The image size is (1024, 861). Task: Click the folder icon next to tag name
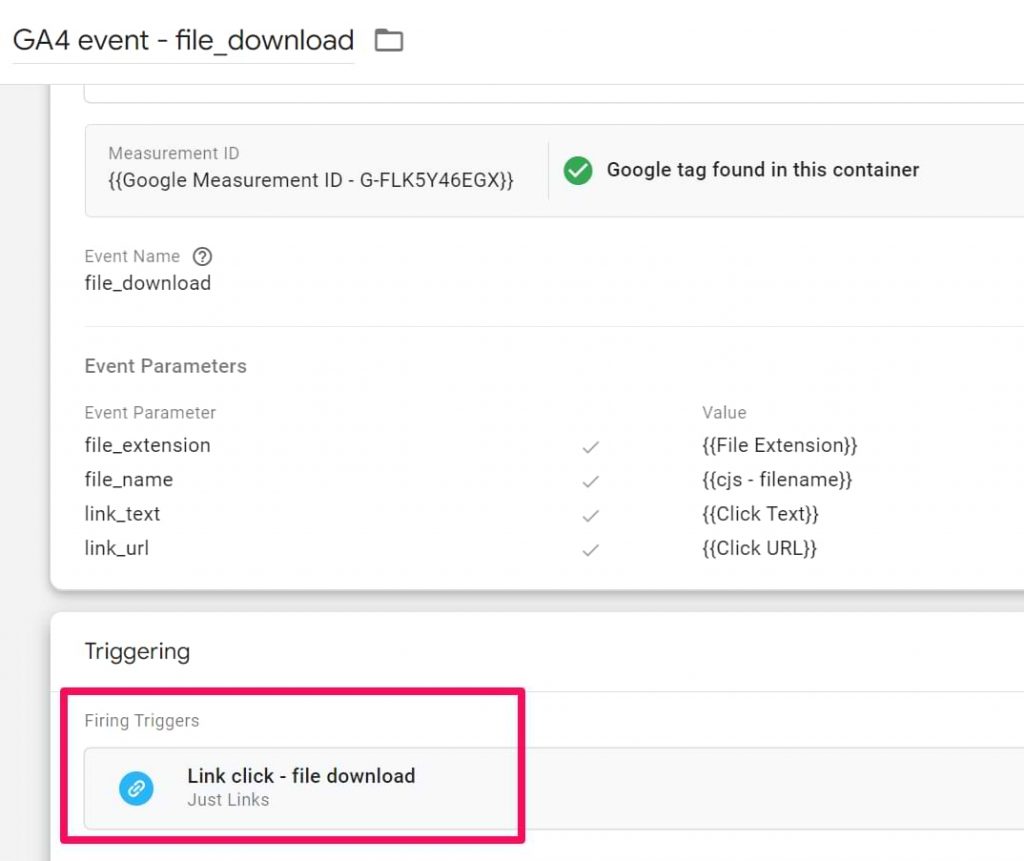pyautogui.click(x=389, y=40)
